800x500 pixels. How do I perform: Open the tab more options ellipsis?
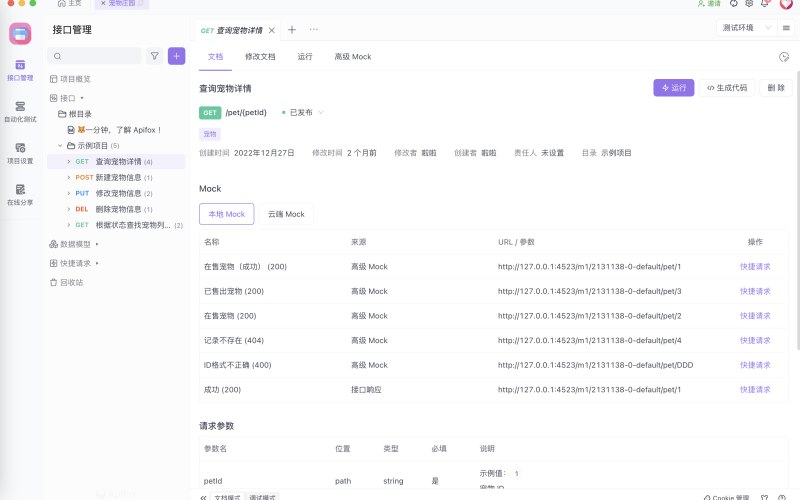coord(314,30)
